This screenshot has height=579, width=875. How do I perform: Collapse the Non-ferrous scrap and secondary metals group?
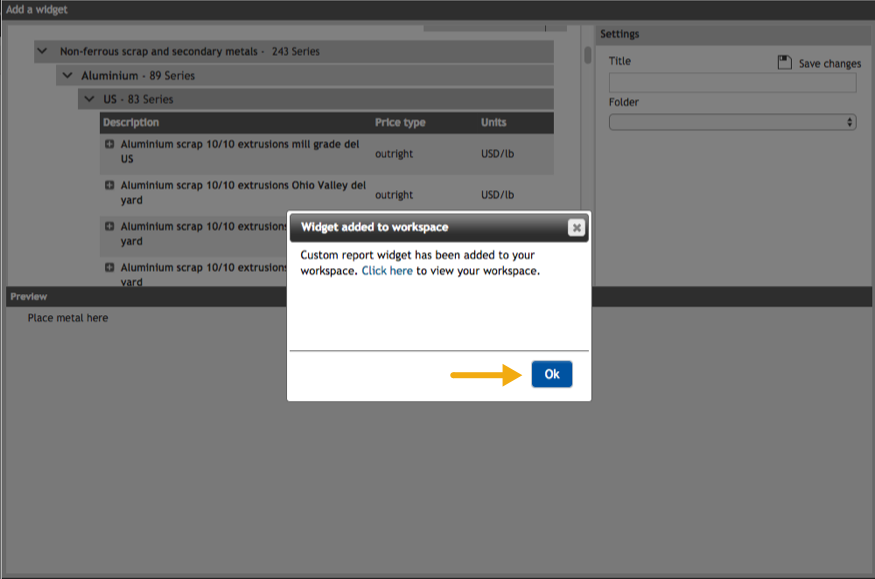point(42,51)
